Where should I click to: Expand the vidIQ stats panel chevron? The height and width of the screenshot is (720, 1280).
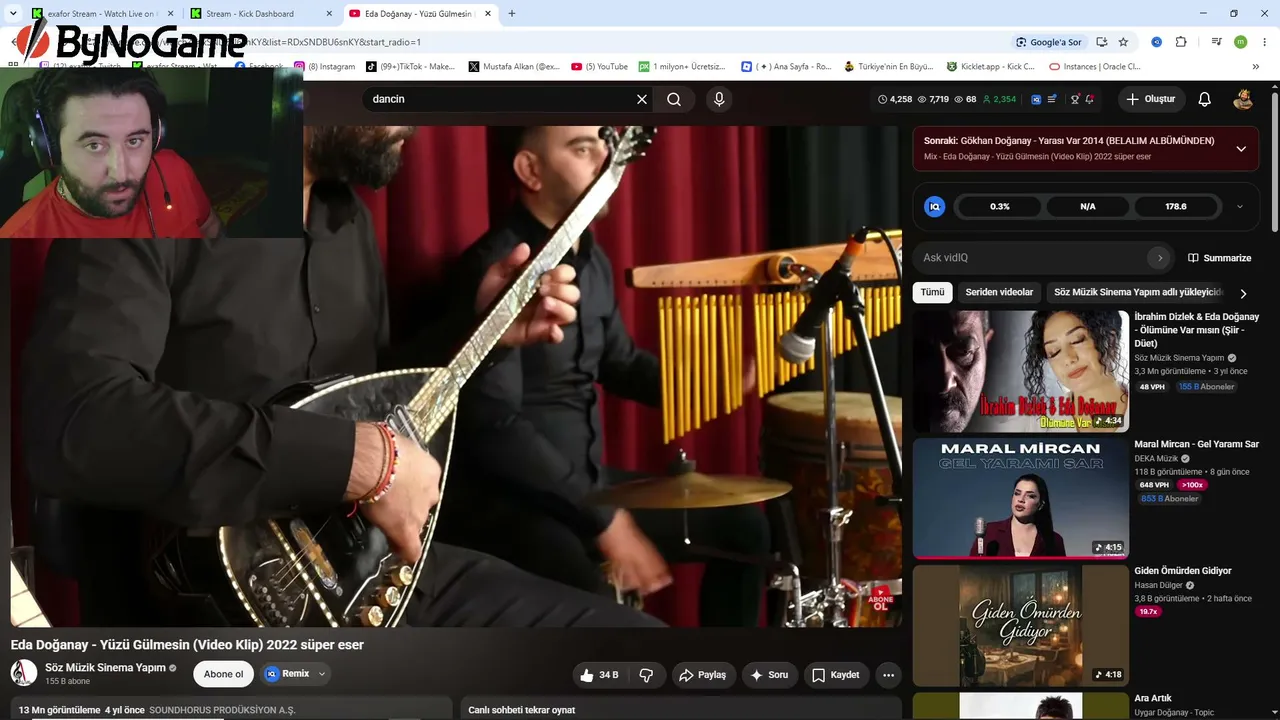[1240, 207]
